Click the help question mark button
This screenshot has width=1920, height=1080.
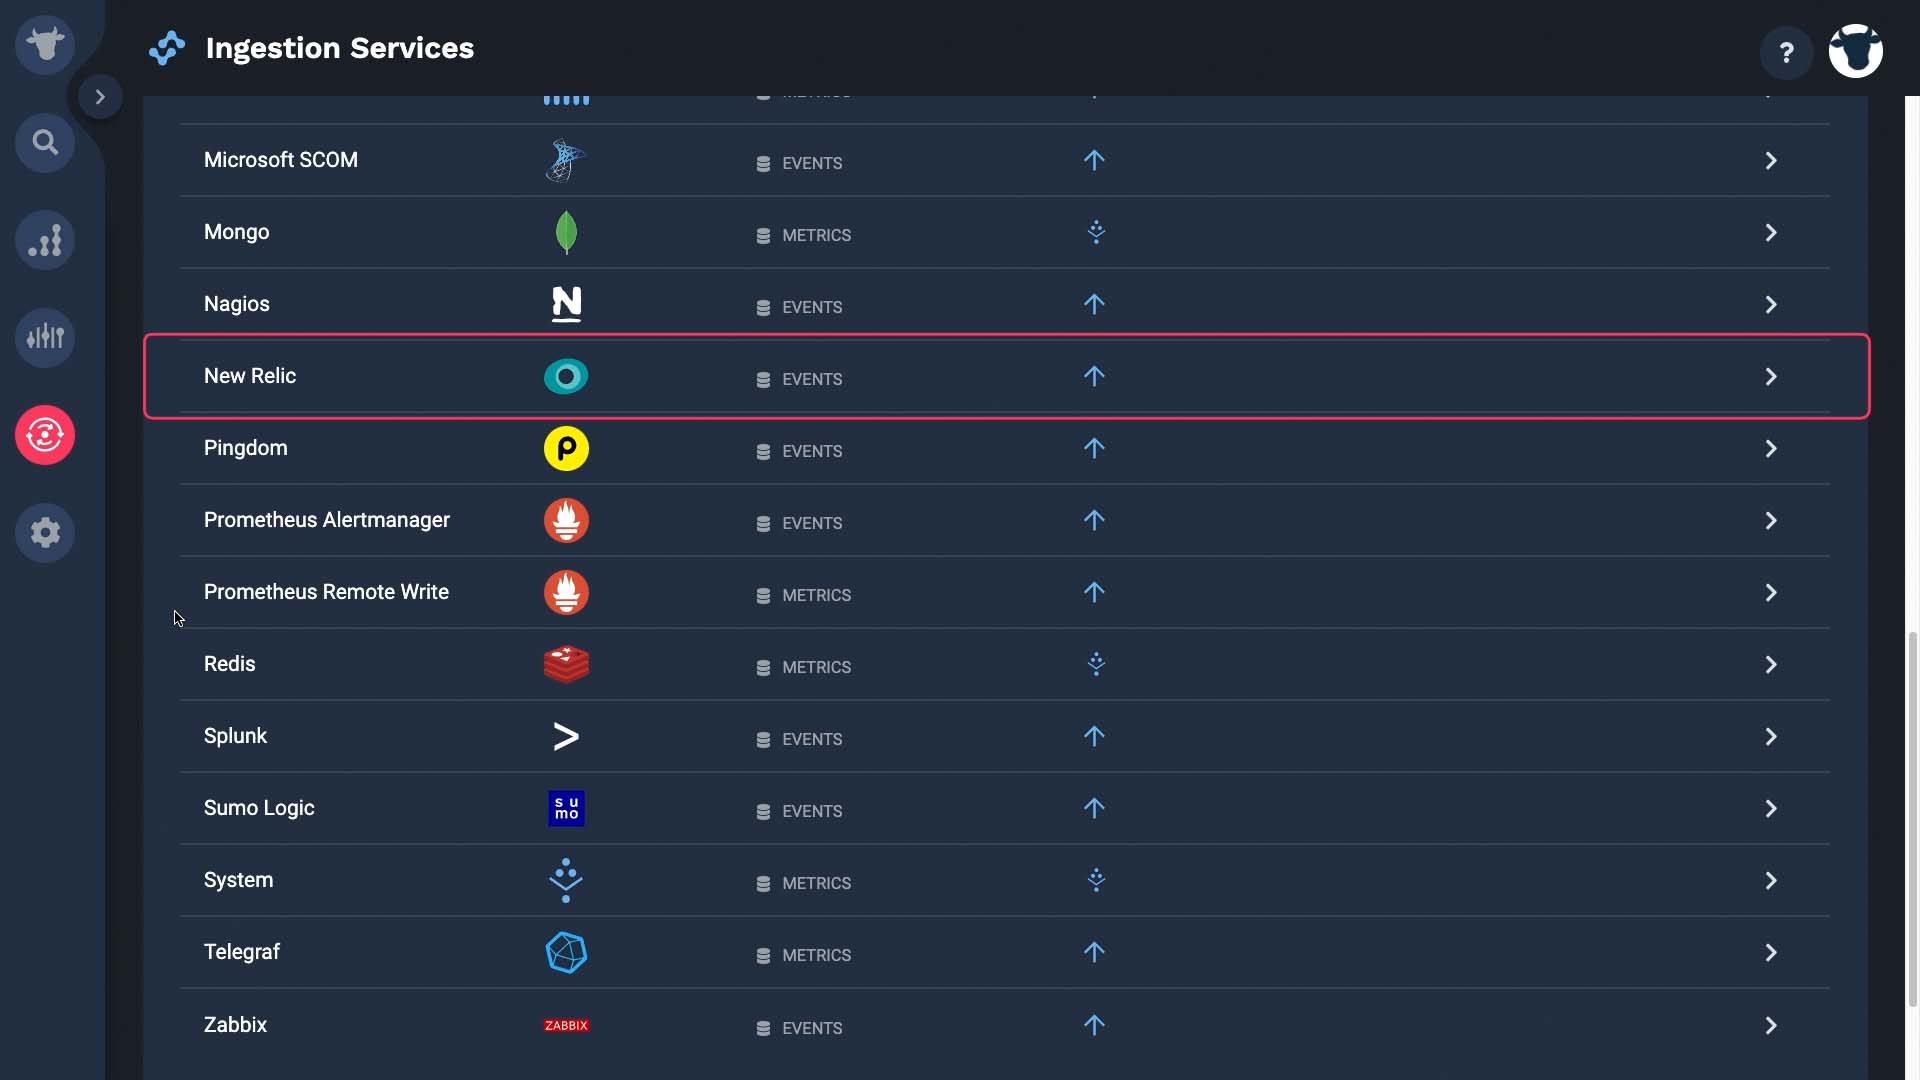(1786, 52)
